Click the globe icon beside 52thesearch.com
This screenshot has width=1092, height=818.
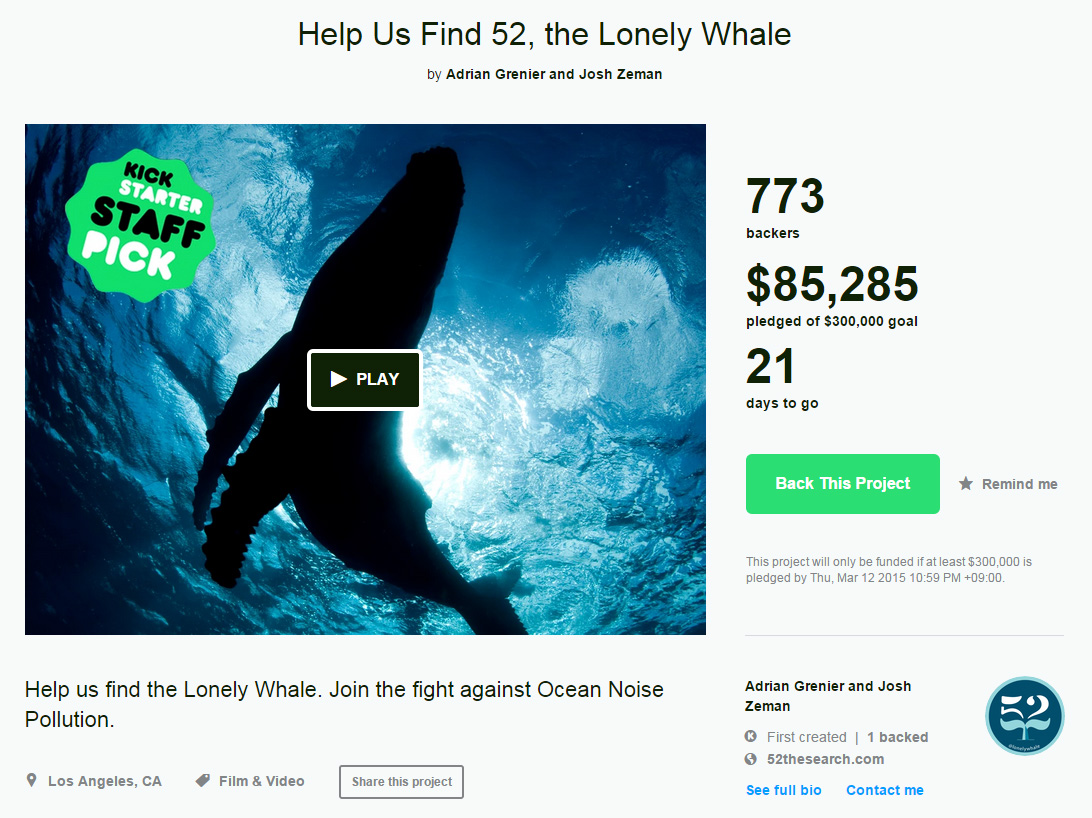[x=751, y=759]
